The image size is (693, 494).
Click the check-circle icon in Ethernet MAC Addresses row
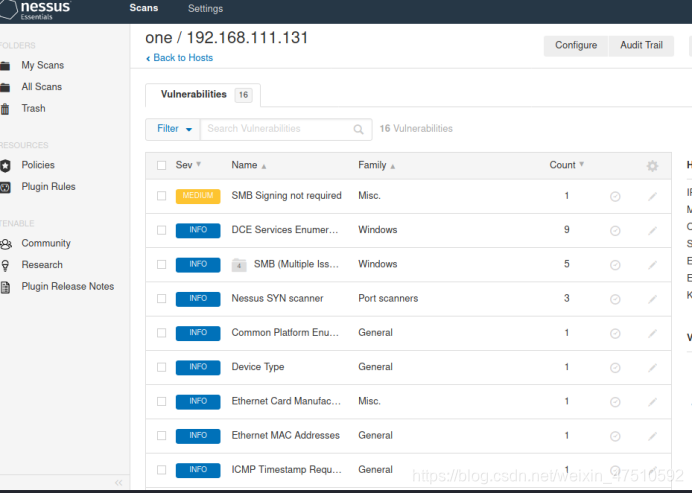(615, 436)
